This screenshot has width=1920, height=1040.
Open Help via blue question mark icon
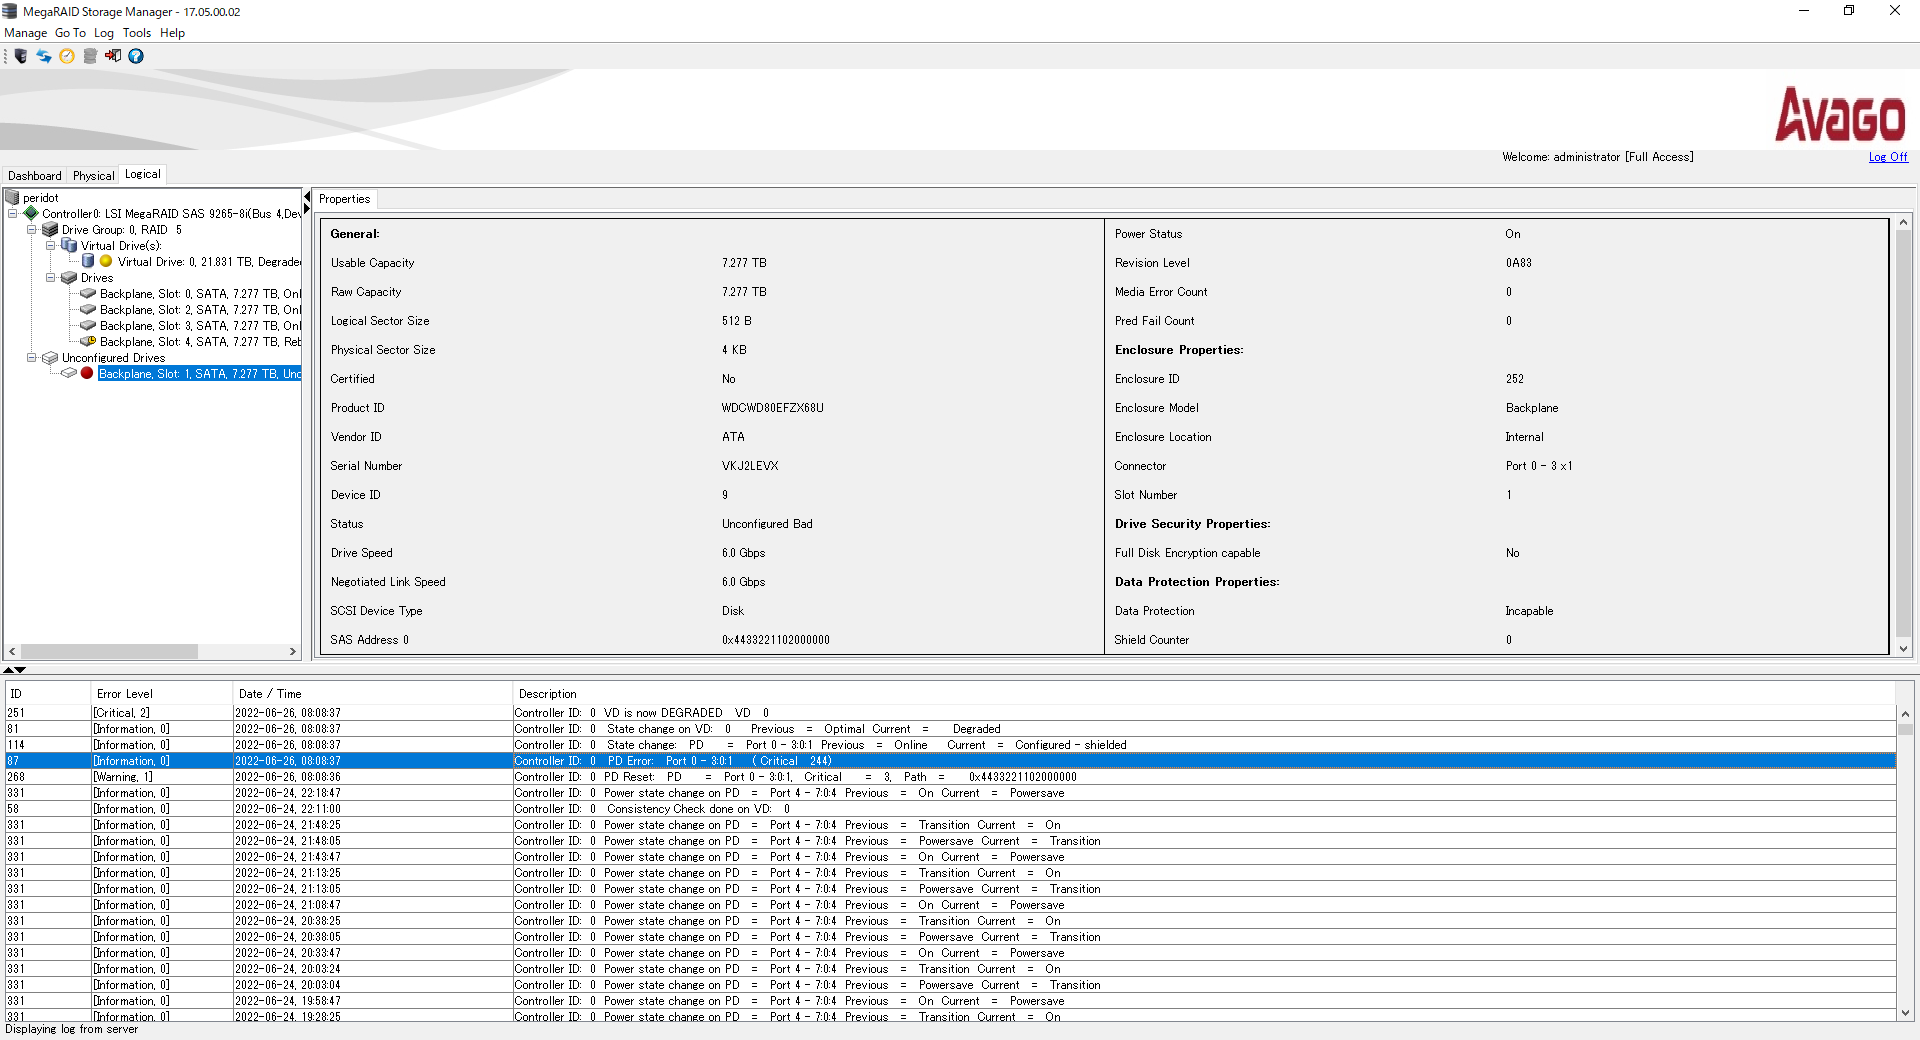[x=136, y=56]
